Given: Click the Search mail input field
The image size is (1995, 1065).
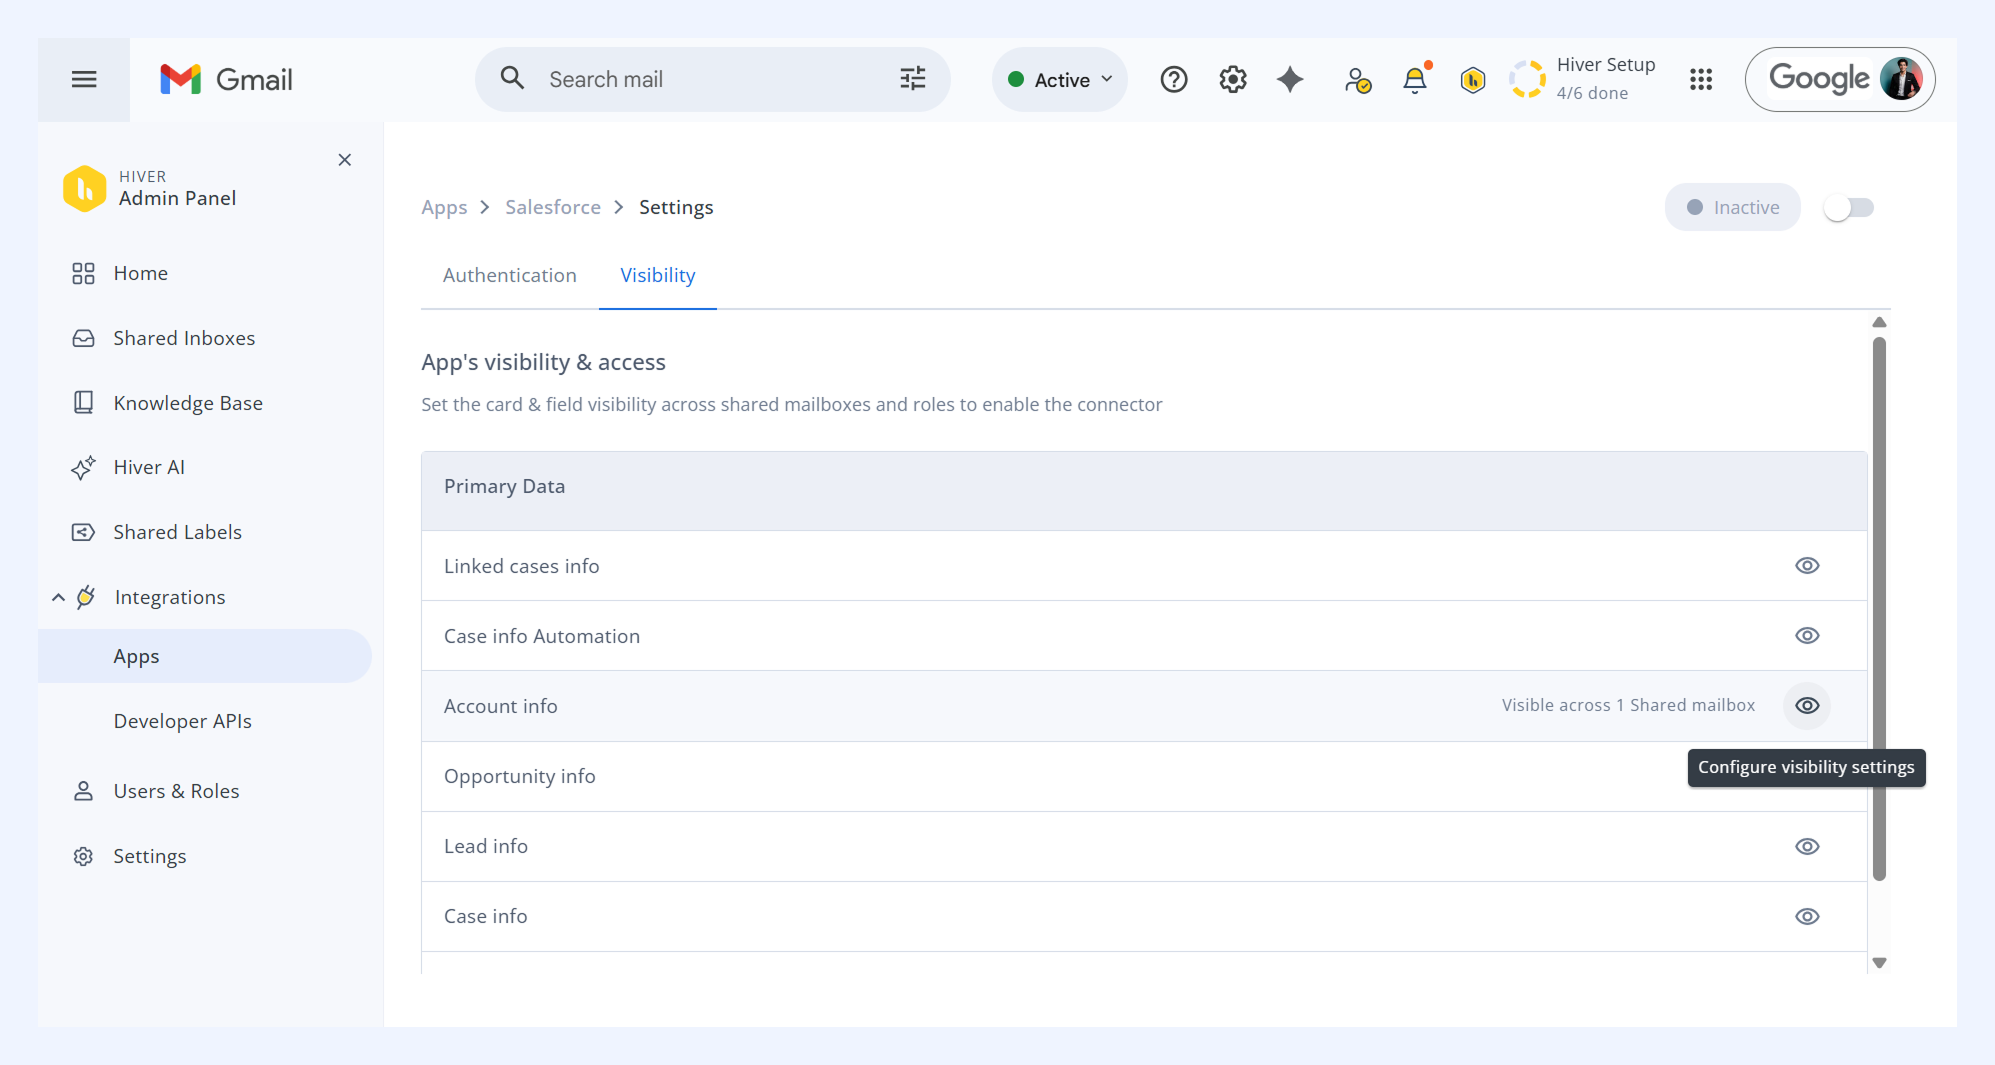Looking at the screenshot, I should [x=713, y=79].
